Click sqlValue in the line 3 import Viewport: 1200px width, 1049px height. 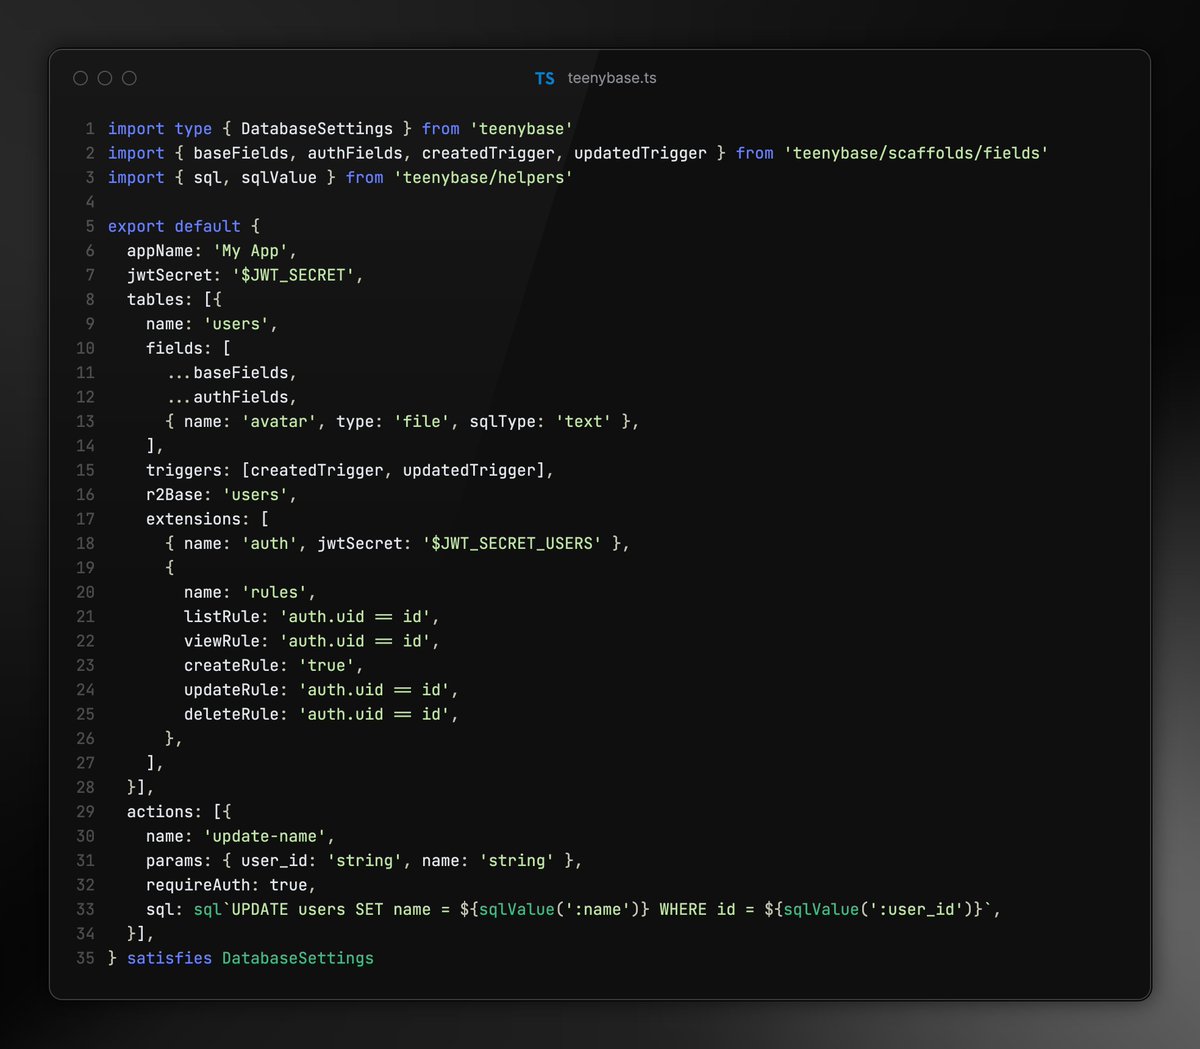pos(279,177)
